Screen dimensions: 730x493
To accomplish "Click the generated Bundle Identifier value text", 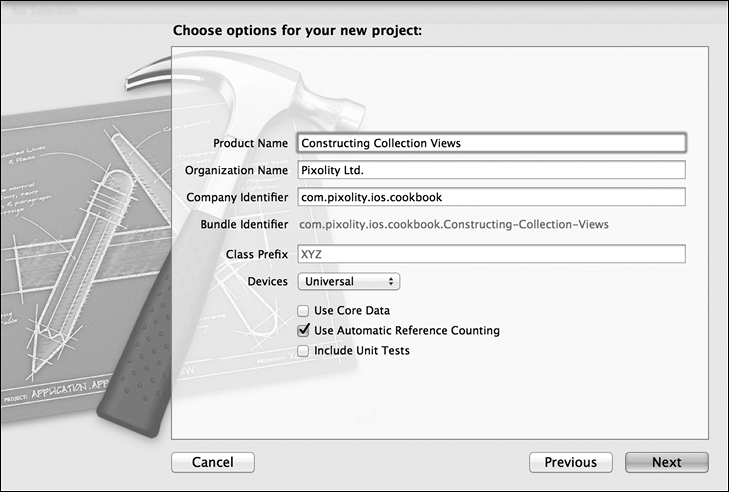I will tap(453, 225).
